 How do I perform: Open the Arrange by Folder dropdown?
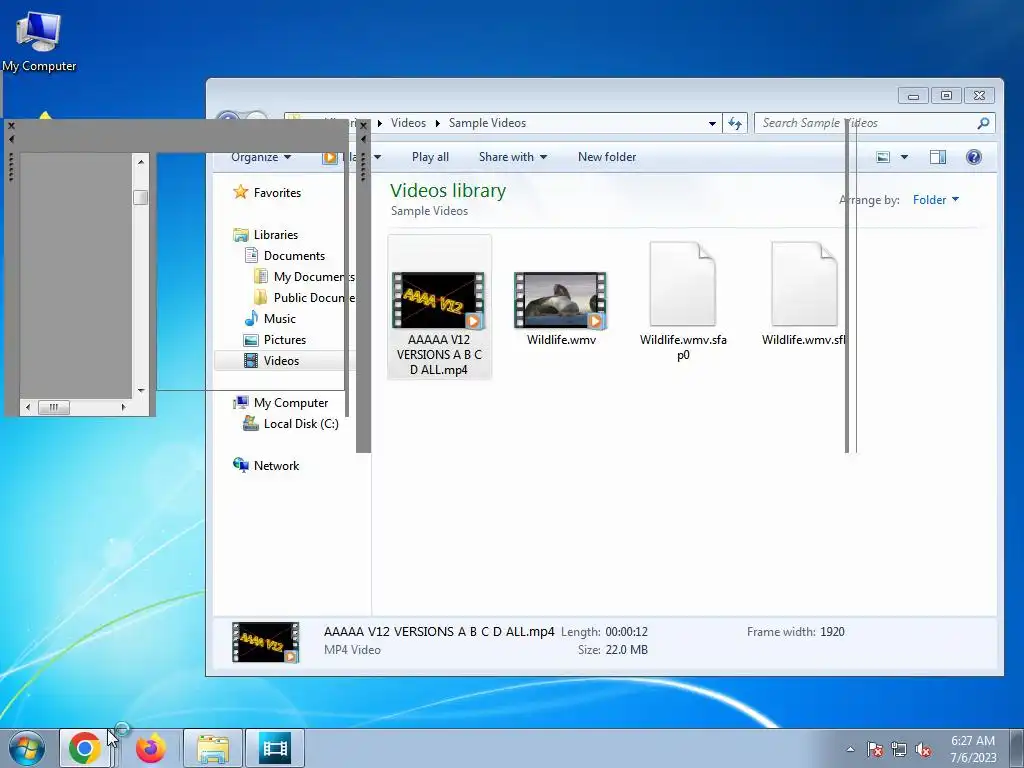(936, 200)
